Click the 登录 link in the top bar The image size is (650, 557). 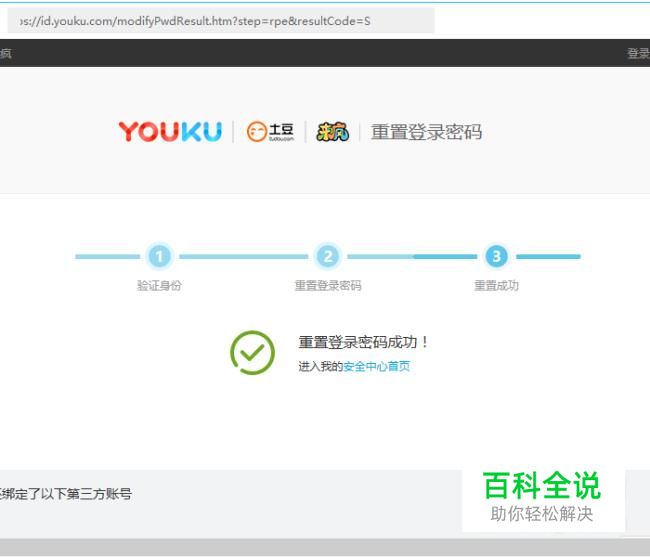638,53
